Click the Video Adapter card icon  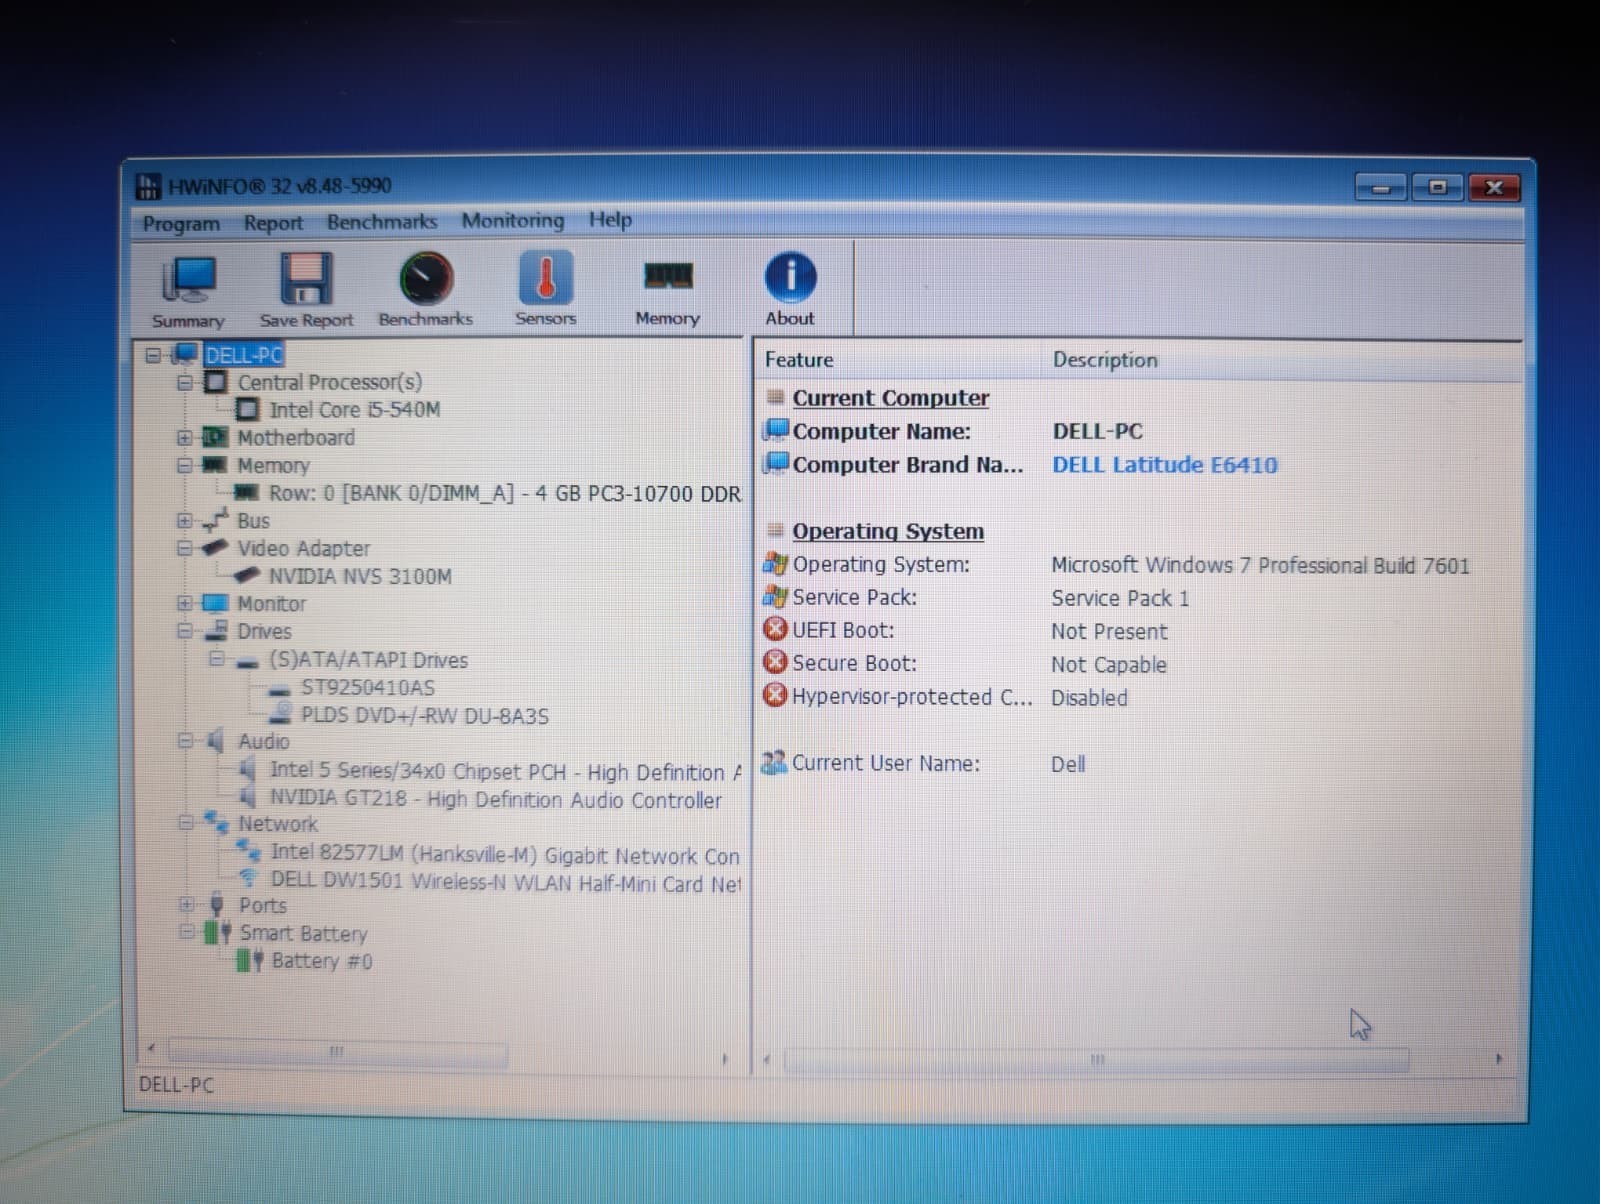(215, 548)
